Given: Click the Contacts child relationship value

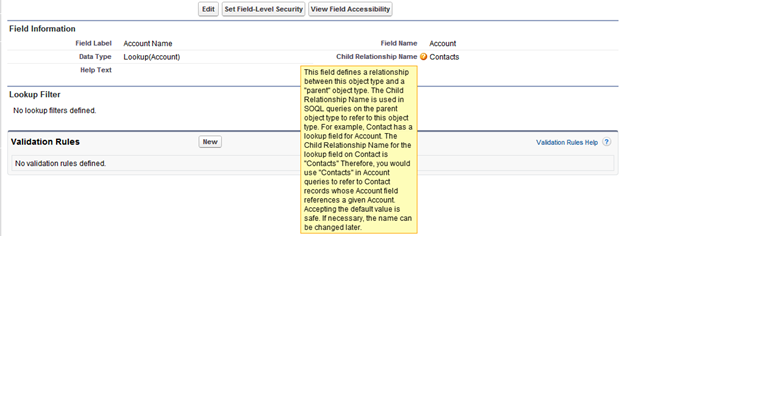Looking at the screenshot, I should coord(444,57).
